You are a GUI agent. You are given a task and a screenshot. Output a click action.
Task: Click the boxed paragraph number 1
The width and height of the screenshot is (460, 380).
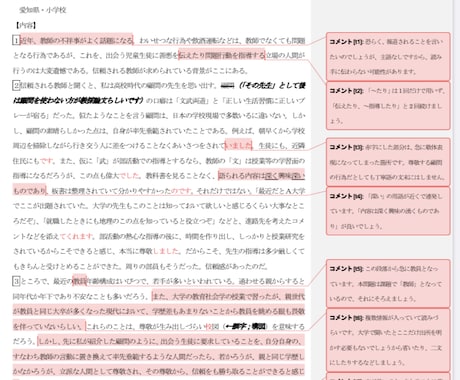(x=16, y=40)
